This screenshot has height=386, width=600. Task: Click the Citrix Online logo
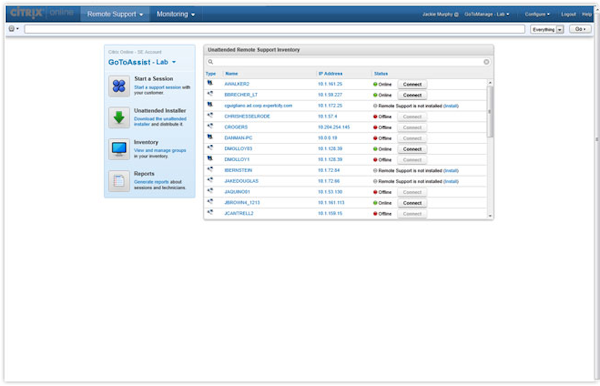[x=42, y=13]
